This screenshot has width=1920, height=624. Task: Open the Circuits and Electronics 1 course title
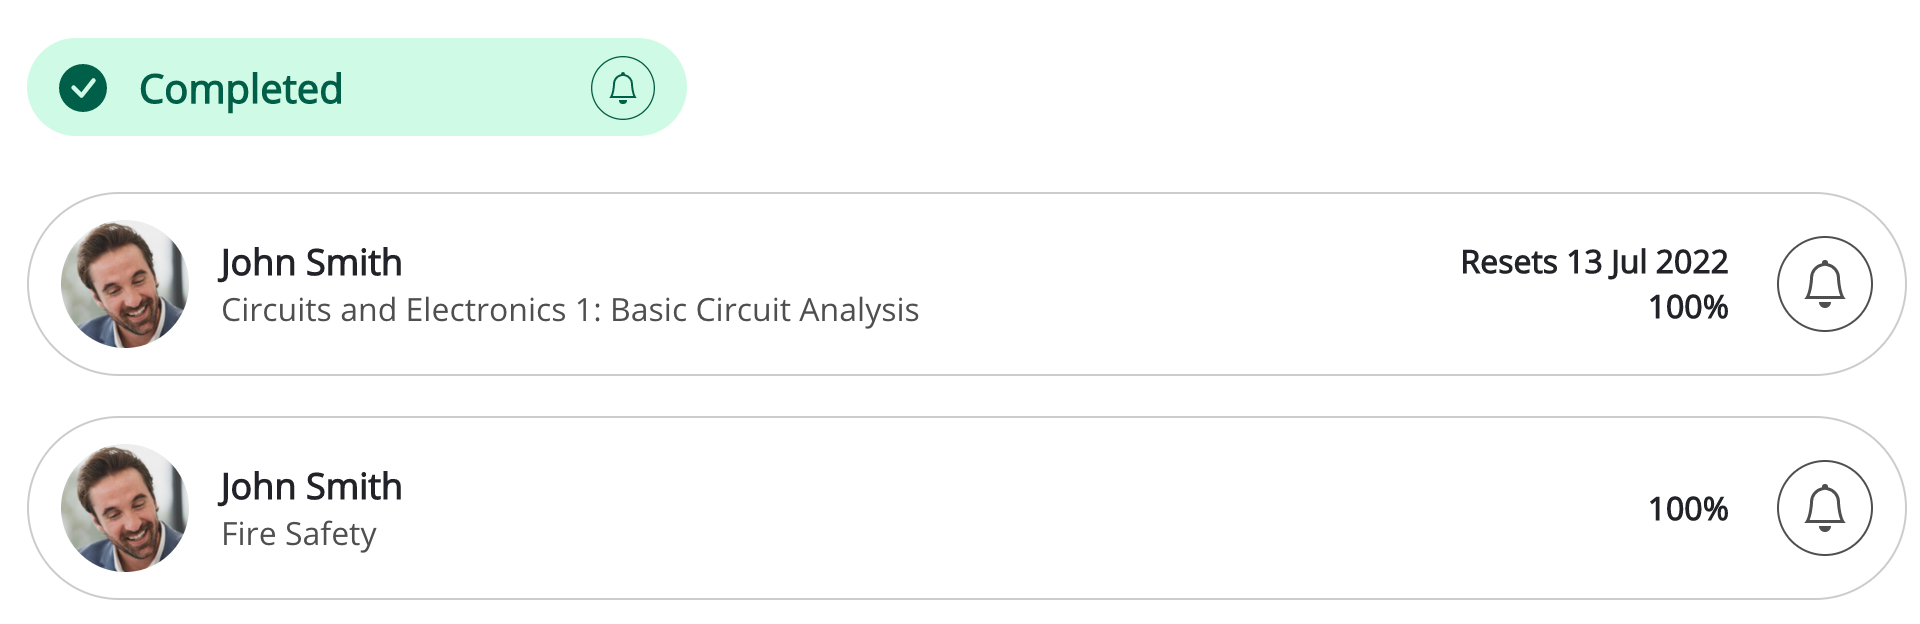click(x=569, y=310)
